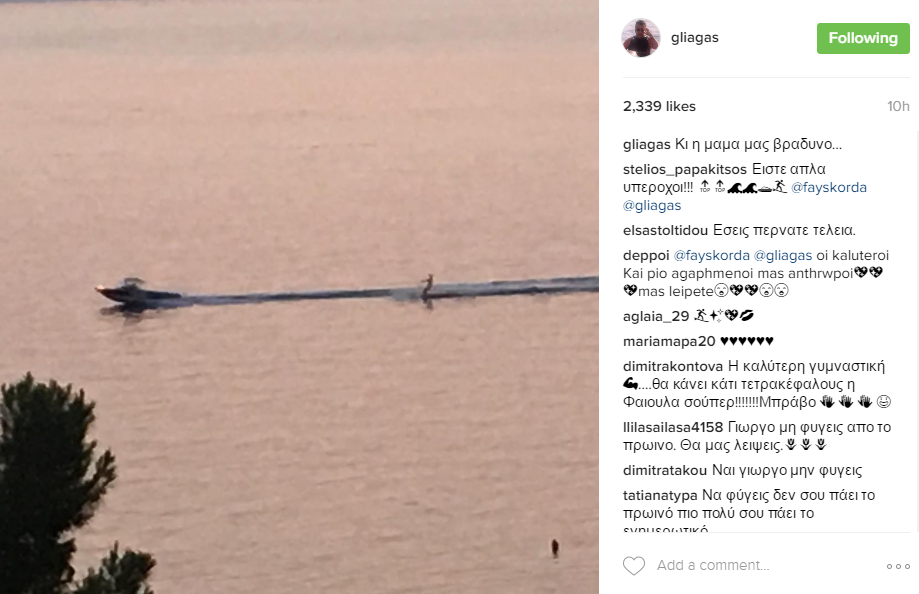Go to dimitrakontova's profile
Screen dimensions: 919x594
click(x=673, y=366)
